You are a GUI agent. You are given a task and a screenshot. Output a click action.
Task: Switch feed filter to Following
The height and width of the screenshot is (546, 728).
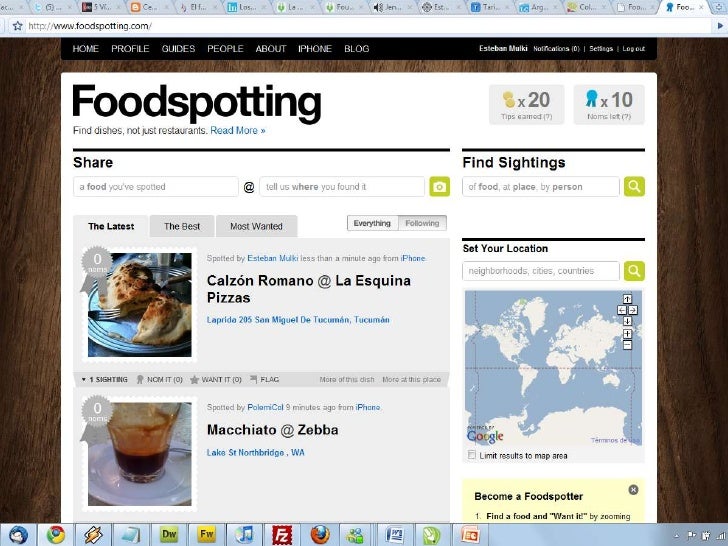(x=422, y=223)
